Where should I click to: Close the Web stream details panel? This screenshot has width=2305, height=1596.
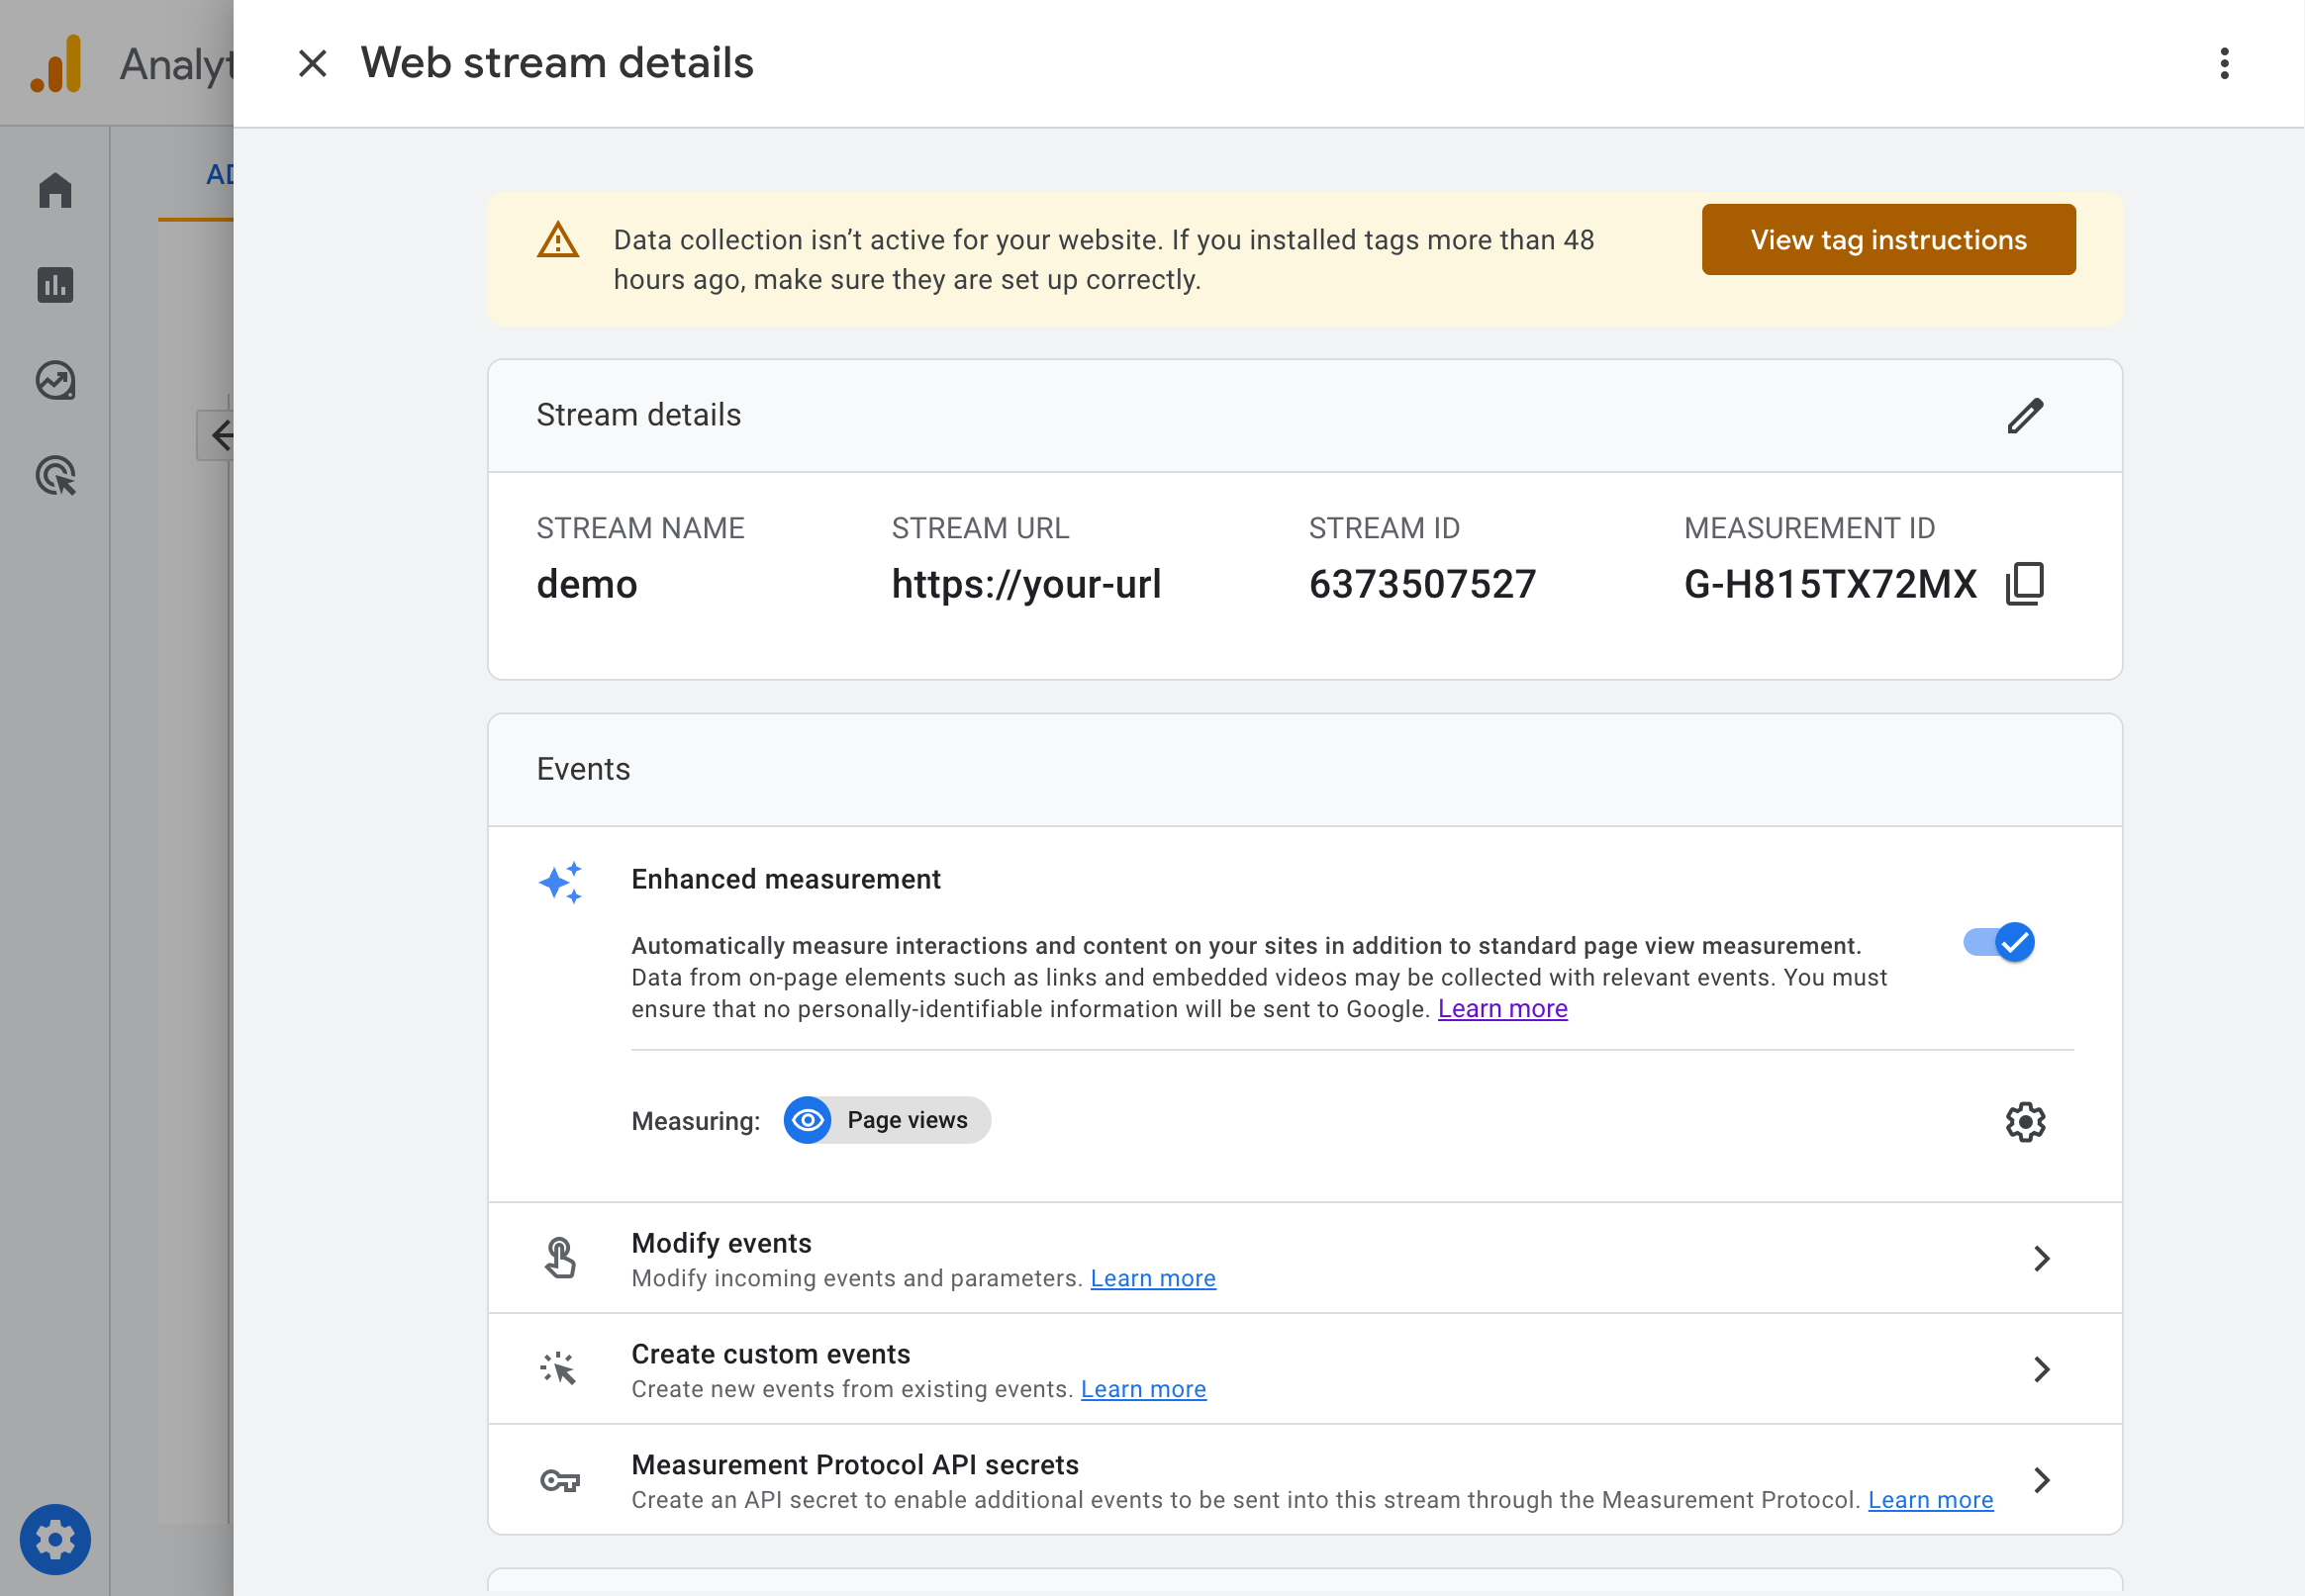(312, 63)
